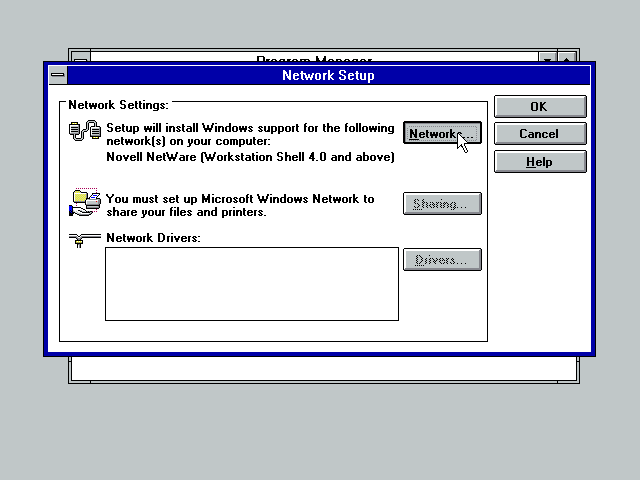Screen dimensions: 640x480
Task: Click 'You must set up Microsoft Windows Network' text
Action: pos(240,205)
